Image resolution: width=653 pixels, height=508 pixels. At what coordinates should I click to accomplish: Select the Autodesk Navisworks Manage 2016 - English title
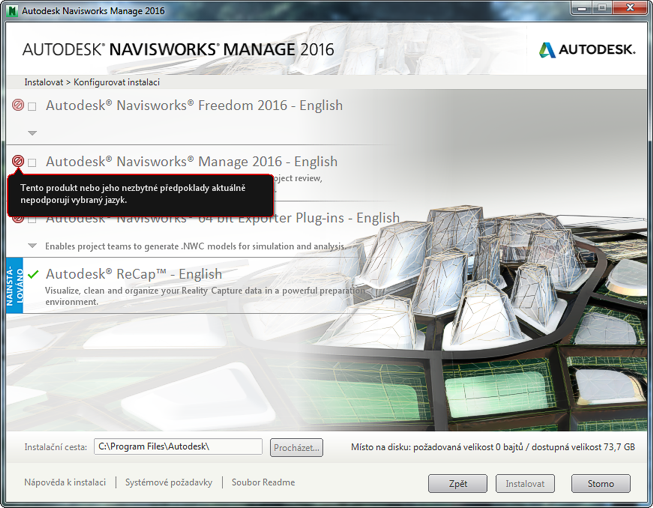[x=192, y=161]
